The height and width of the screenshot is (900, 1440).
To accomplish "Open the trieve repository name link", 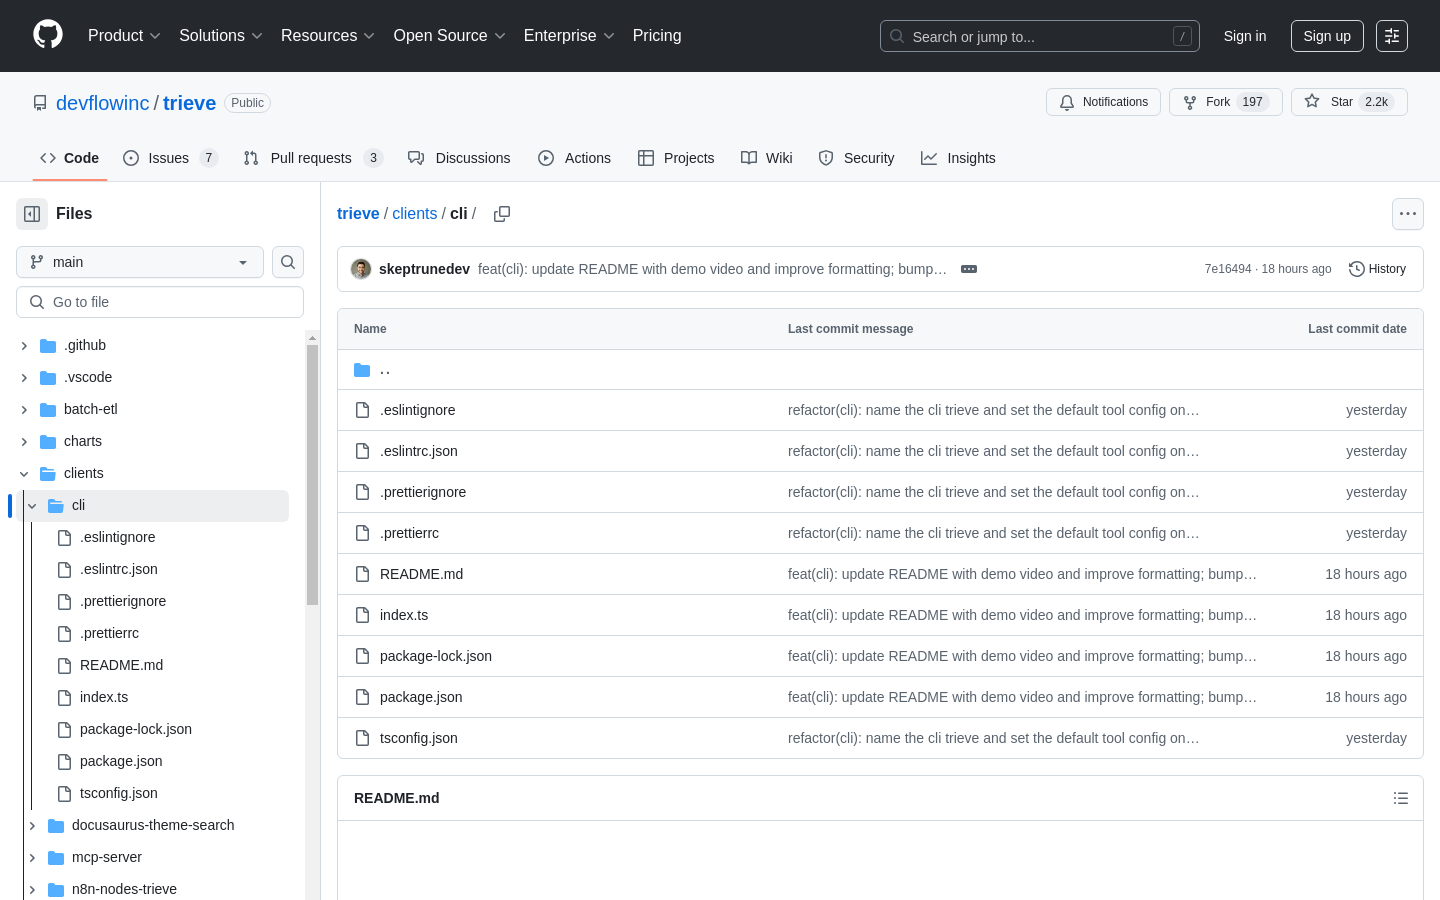I will coord(190,103).
